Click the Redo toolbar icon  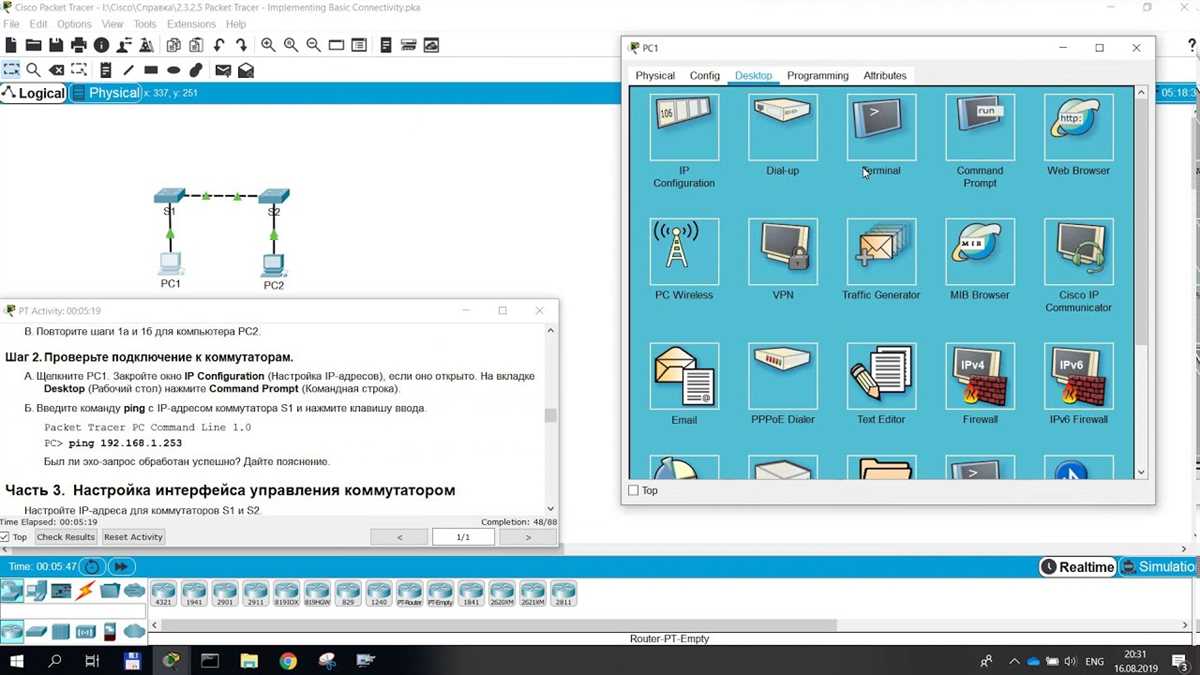[x=242, y=45]
